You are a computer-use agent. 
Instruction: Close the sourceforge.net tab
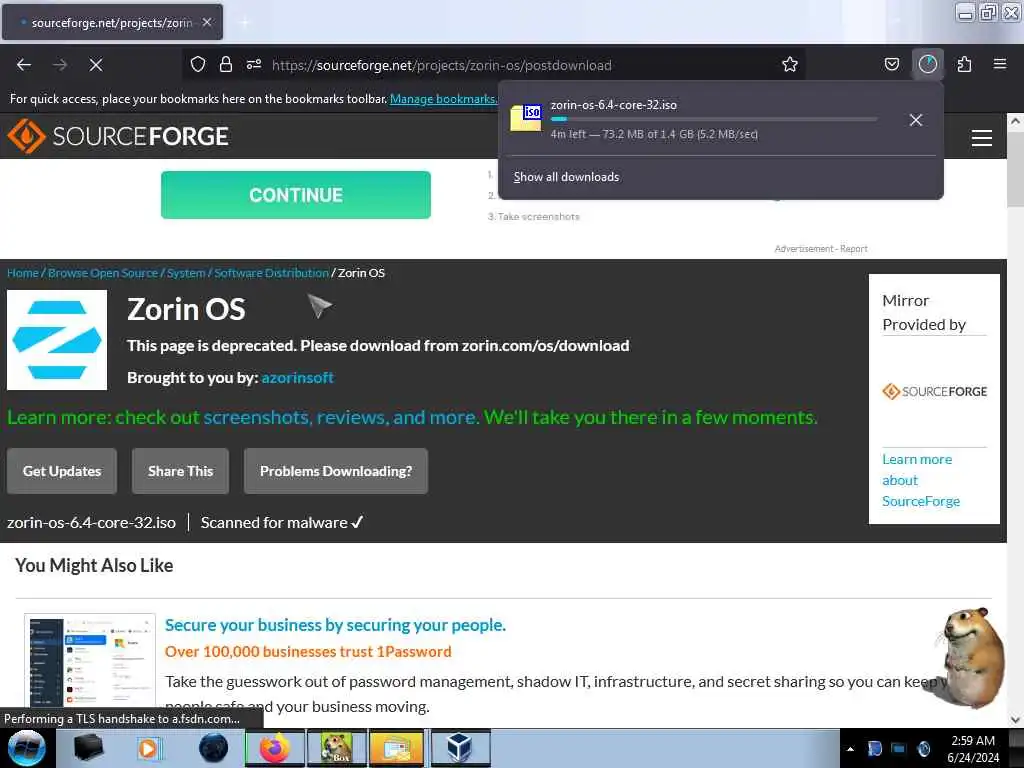pos(207,22)
